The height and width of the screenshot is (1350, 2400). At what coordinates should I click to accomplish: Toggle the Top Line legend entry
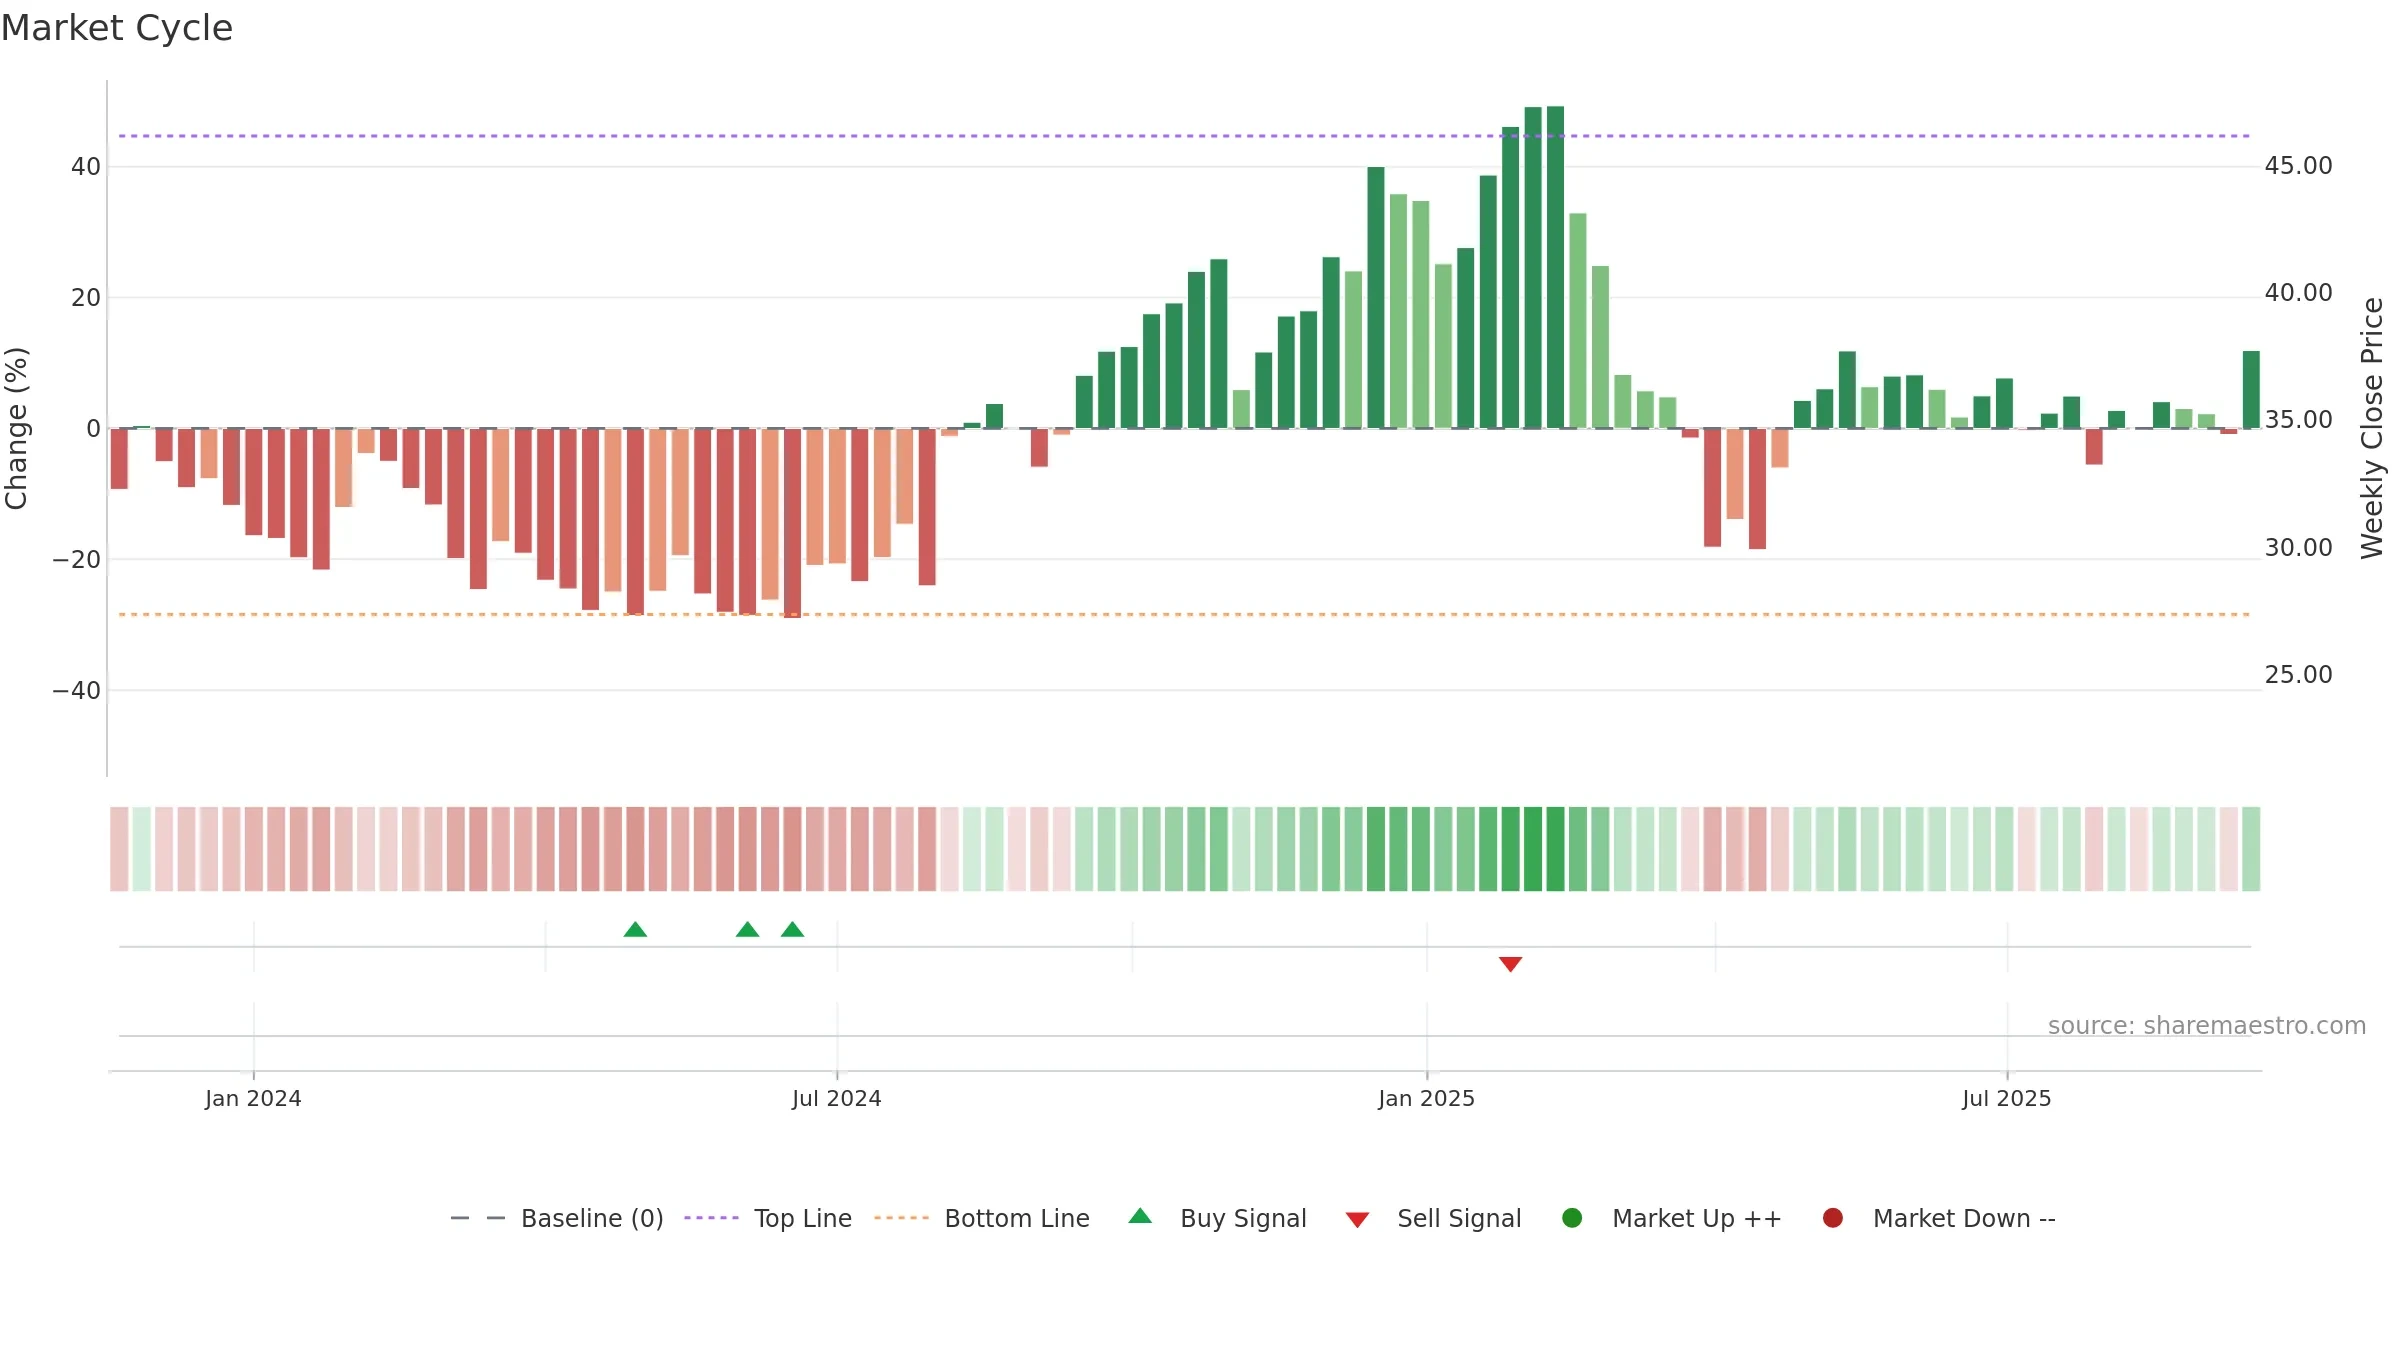click(x=768, y=1218)
